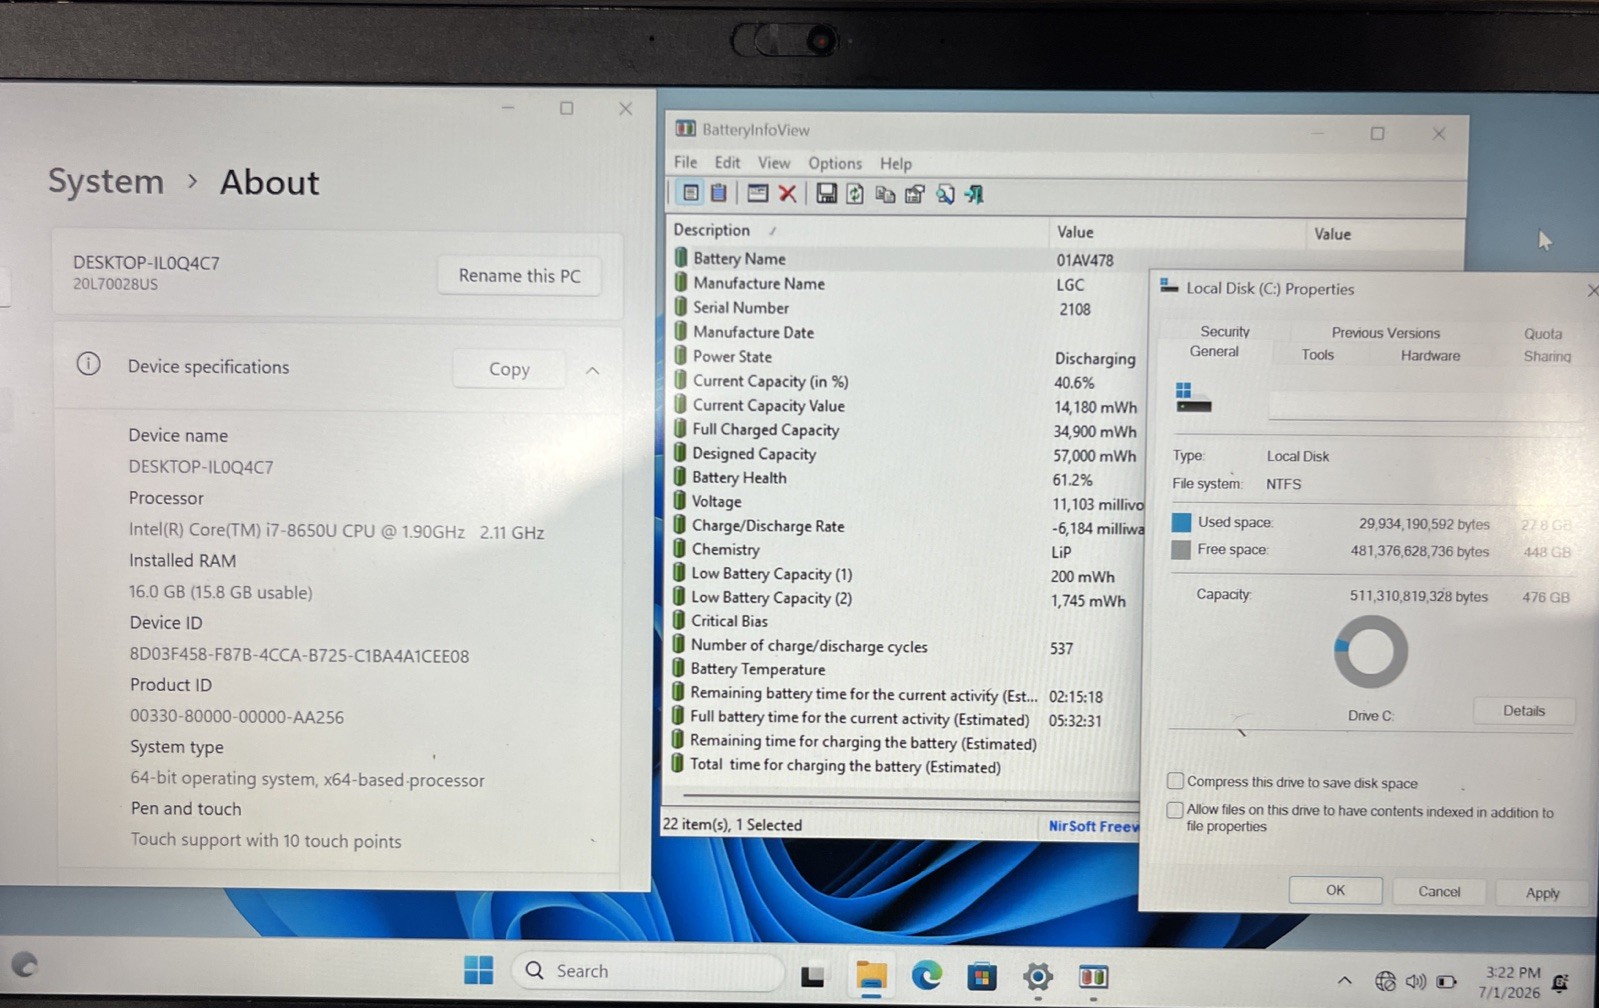Image resolution: width=1599 pixels, height=1008 pixels.
Task: Select the General tab in Properties
Action: point(1214,351)
